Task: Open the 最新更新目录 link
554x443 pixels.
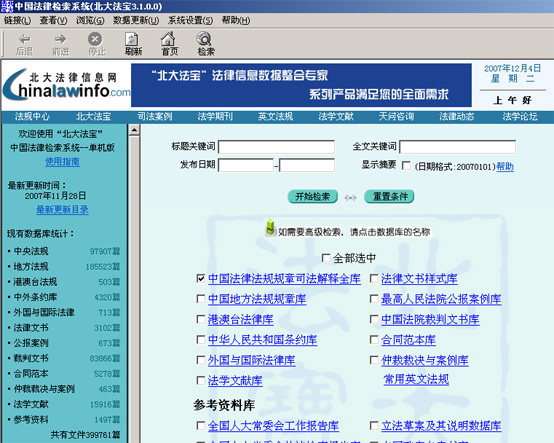Action: click(x=62, y=210)
